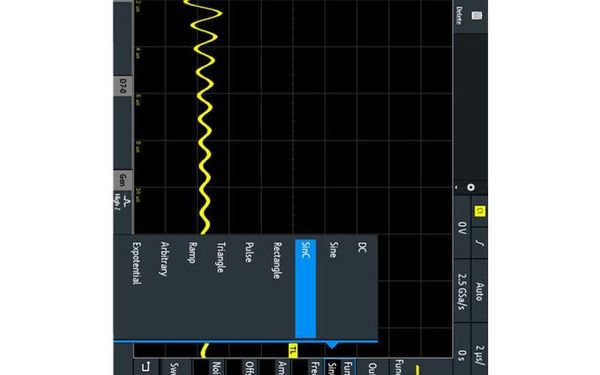This screenshot has width=600, height=375.
Task: Click the Auto trigger mode button
Action: click(479, 292)
